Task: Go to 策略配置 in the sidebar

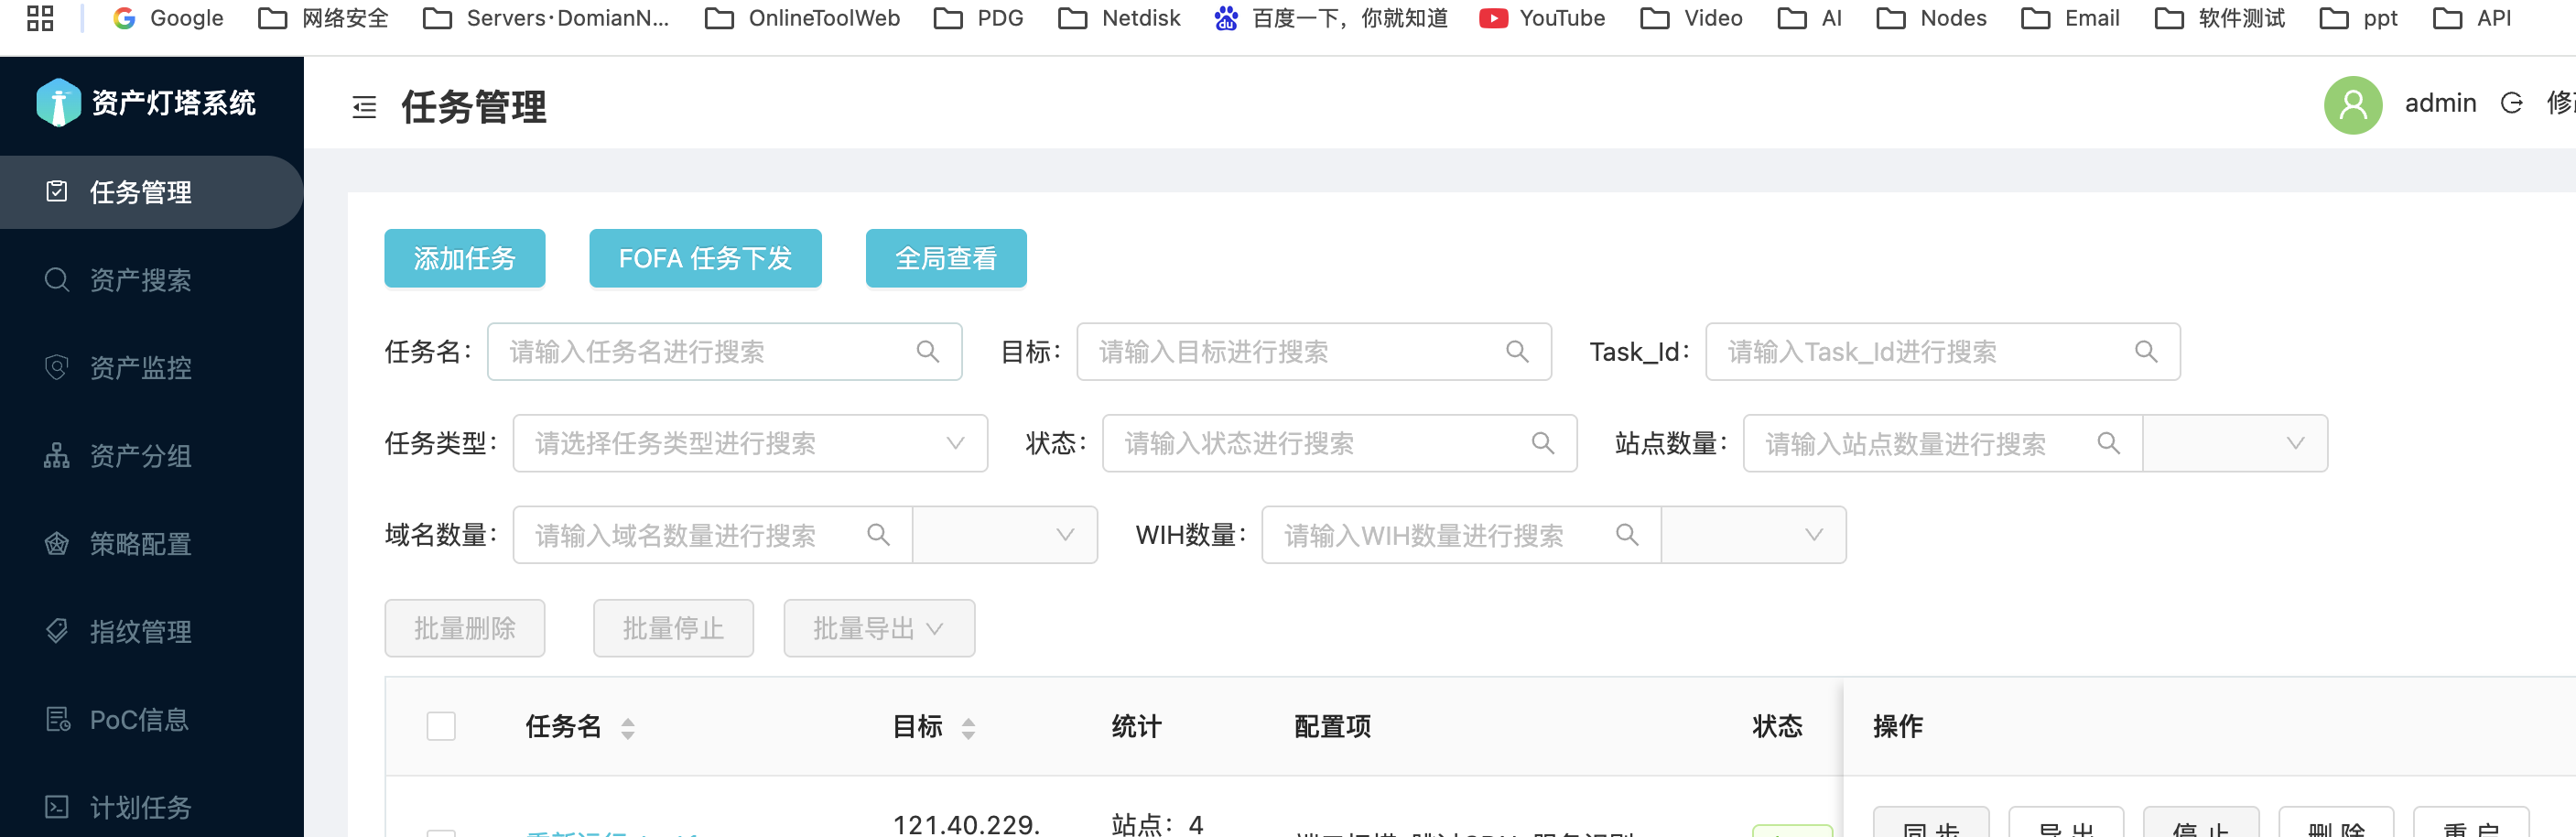Action: (140, 544)
